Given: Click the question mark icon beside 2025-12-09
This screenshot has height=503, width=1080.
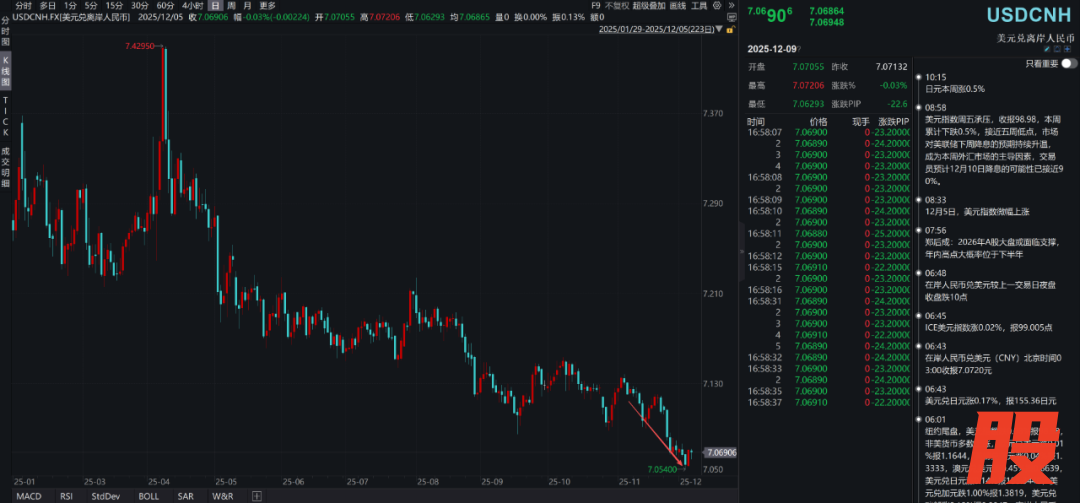Looking at the screenshot, I should (799, 47).
